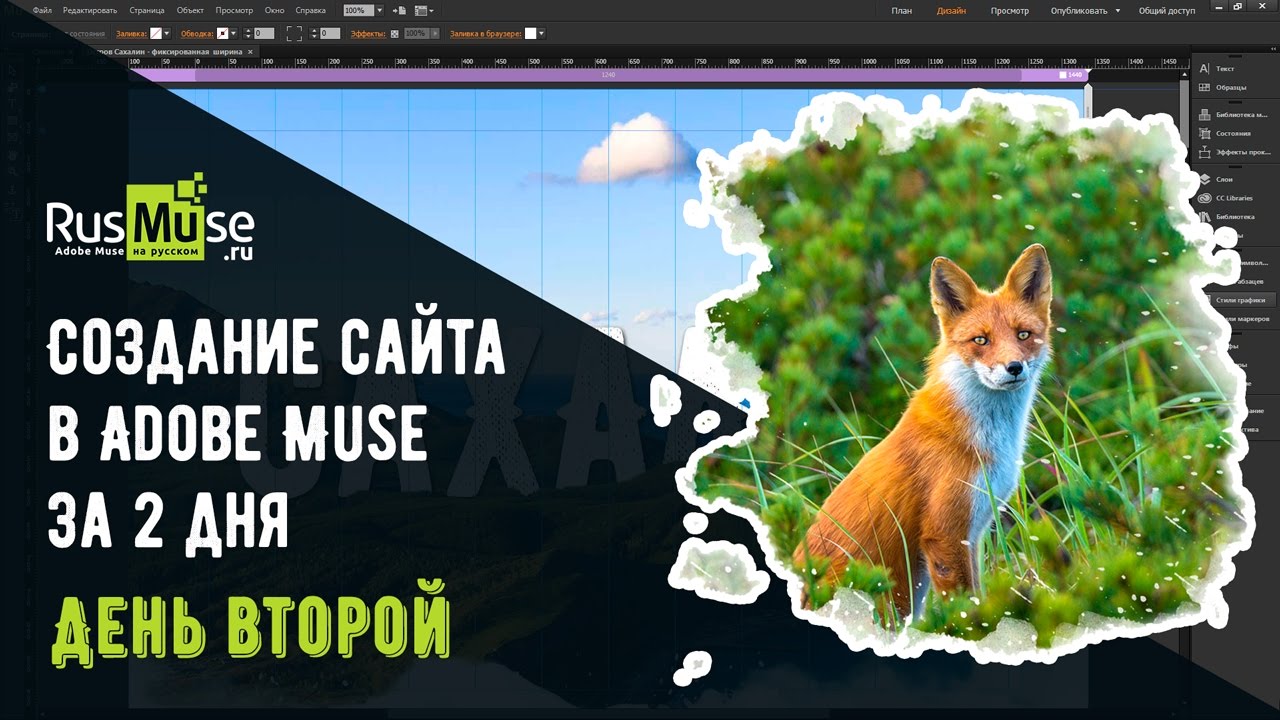The height and width of the screenshot is (720, 1280).
Task: Open the Заливка fill options link
Action: click(132, 33)
